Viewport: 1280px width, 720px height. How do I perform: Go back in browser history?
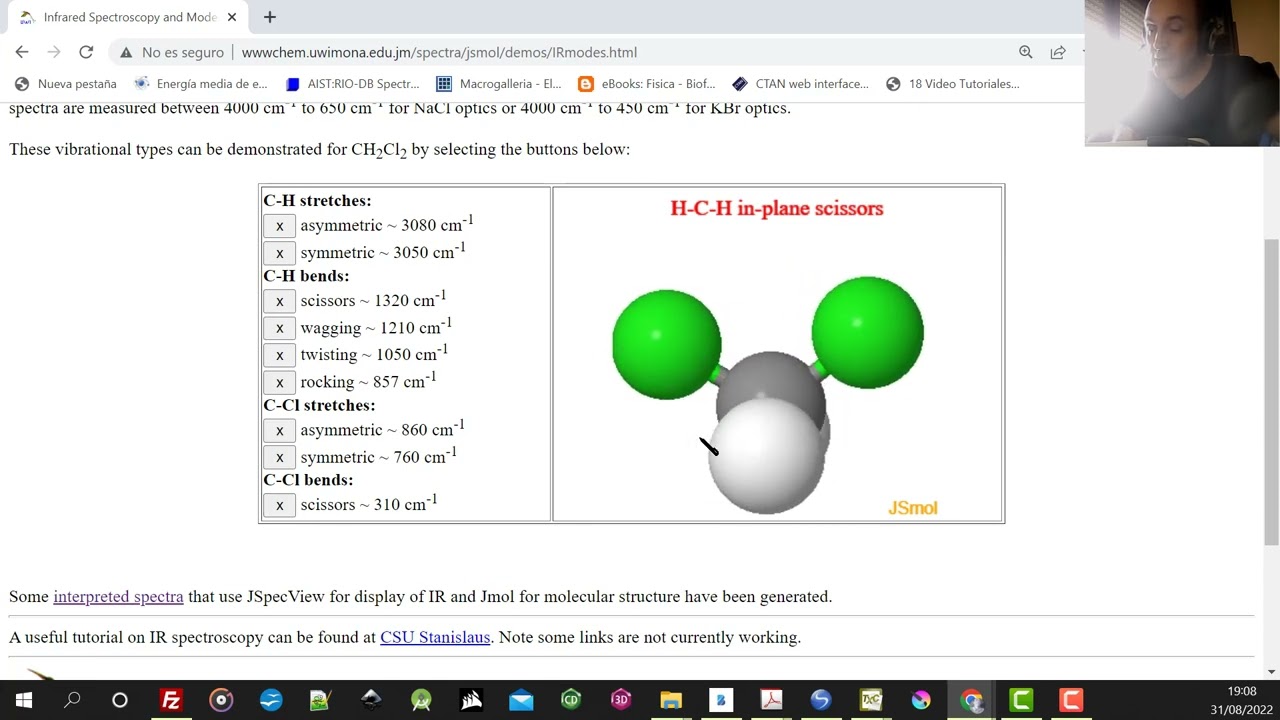(x=22, y=52)
